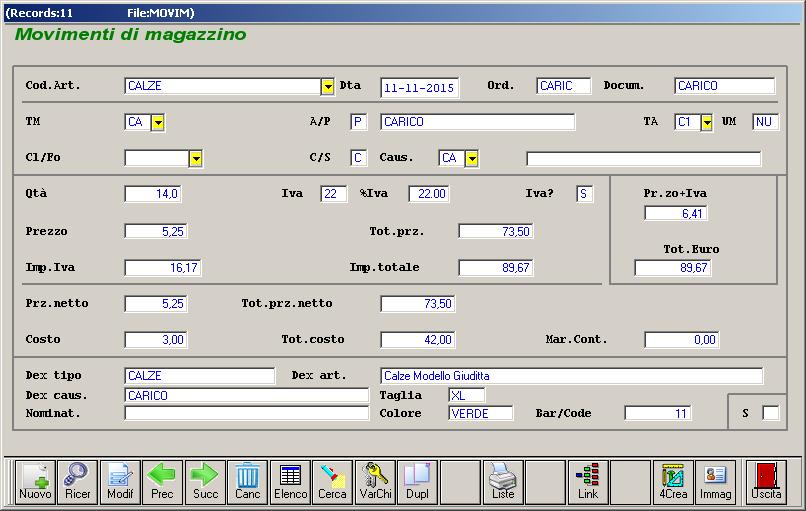Open the Cl/Fo dropdown arrow
This screenshot has height=511, width=806.
pos(195,158)
